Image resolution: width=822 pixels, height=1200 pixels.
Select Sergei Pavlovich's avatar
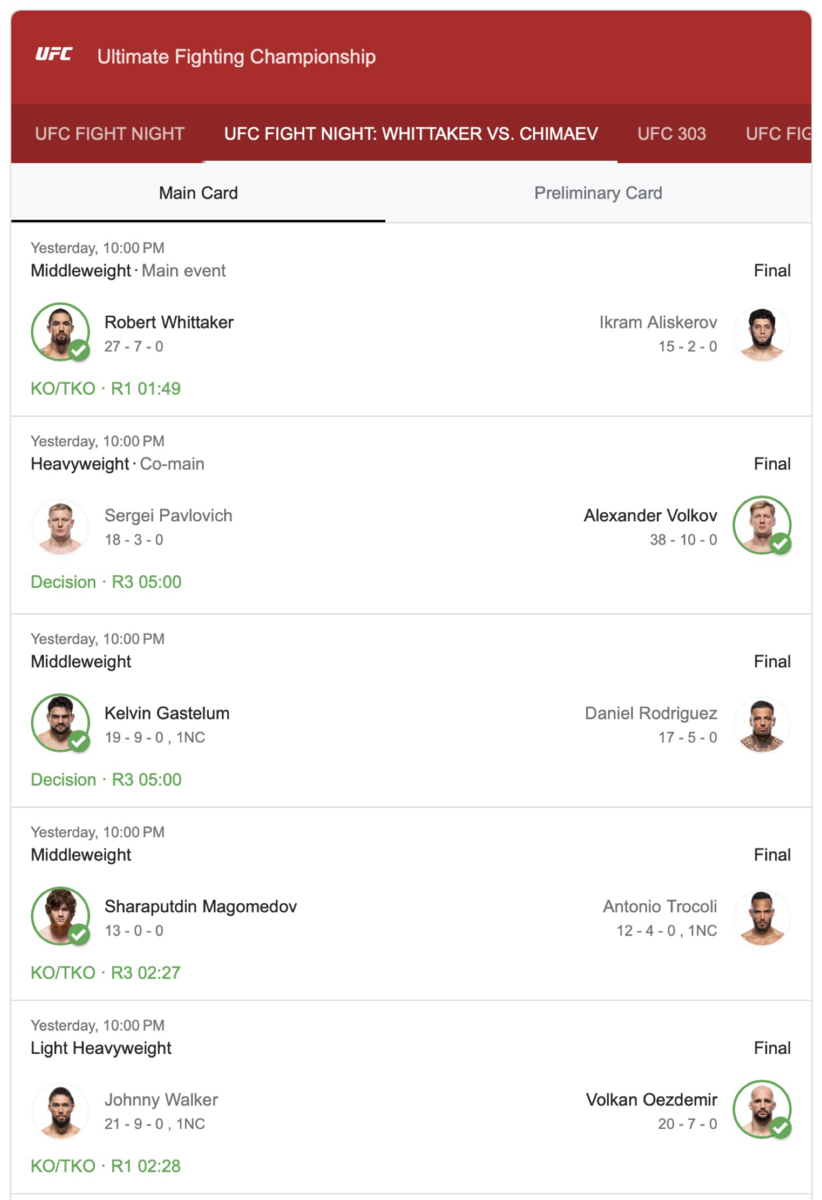tap(60, 527)
